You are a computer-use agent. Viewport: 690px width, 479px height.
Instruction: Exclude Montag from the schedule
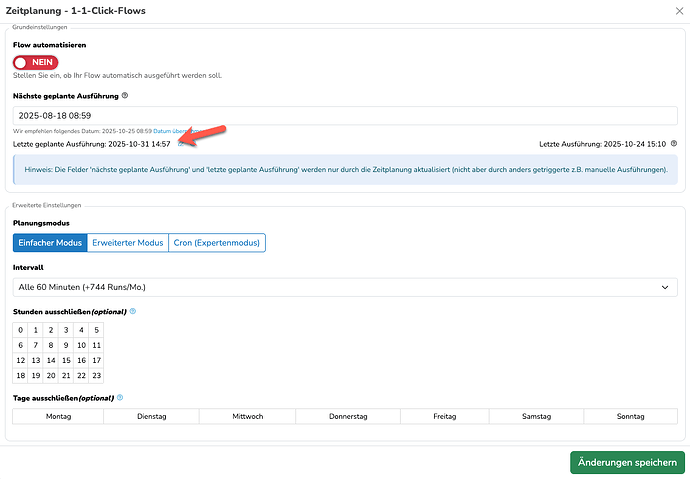[59, 416]
